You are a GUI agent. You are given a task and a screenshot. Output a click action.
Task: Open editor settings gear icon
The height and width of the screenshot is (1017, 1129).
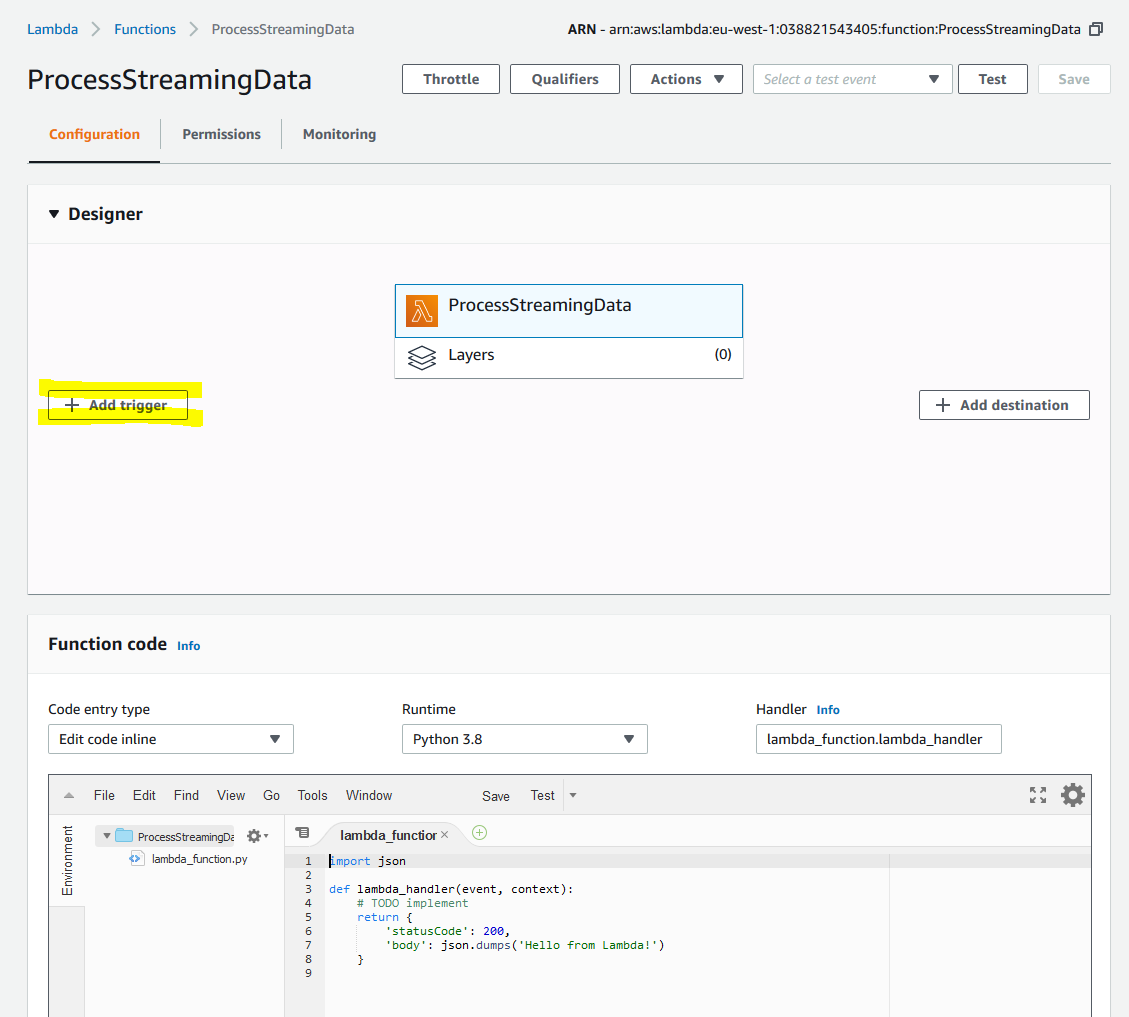tap(1073, 795)
